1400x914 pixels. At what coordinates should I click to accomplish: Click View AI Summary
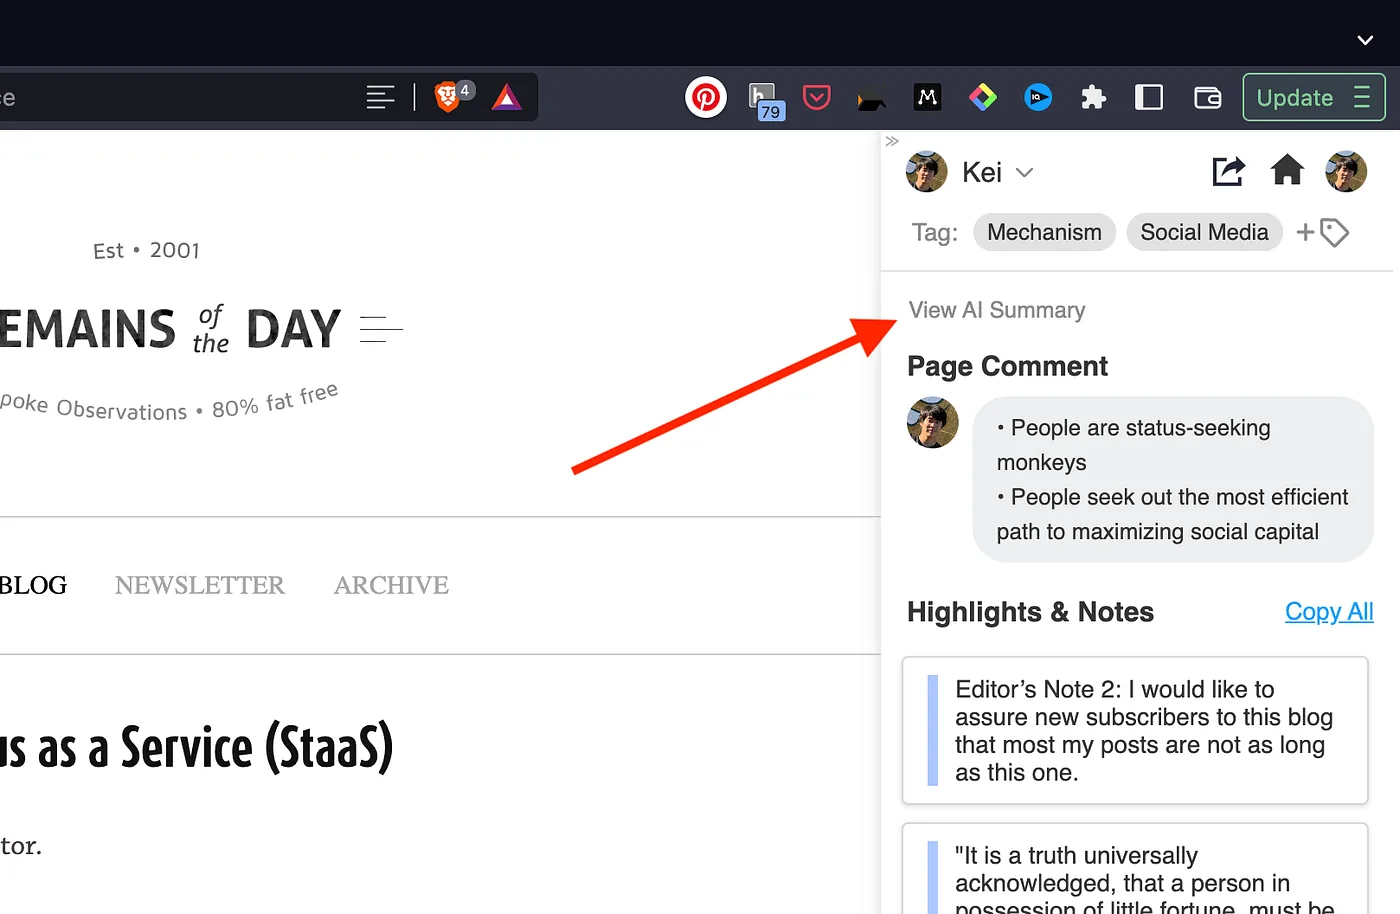click(997, 310)
